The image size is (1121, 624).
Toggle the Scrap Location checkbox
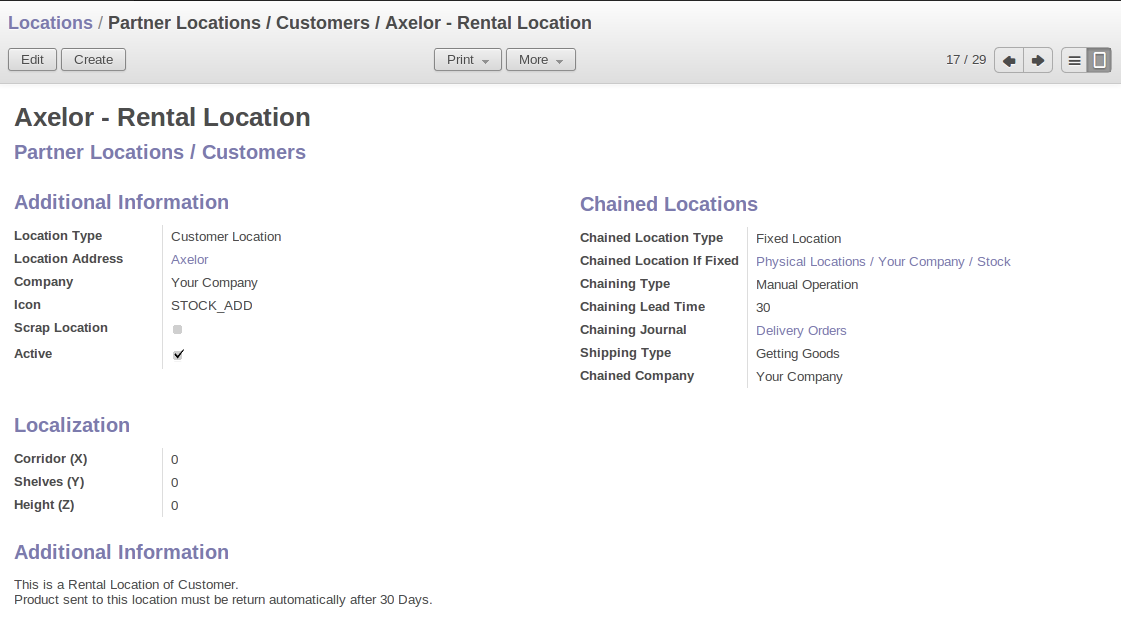point(178,329)
